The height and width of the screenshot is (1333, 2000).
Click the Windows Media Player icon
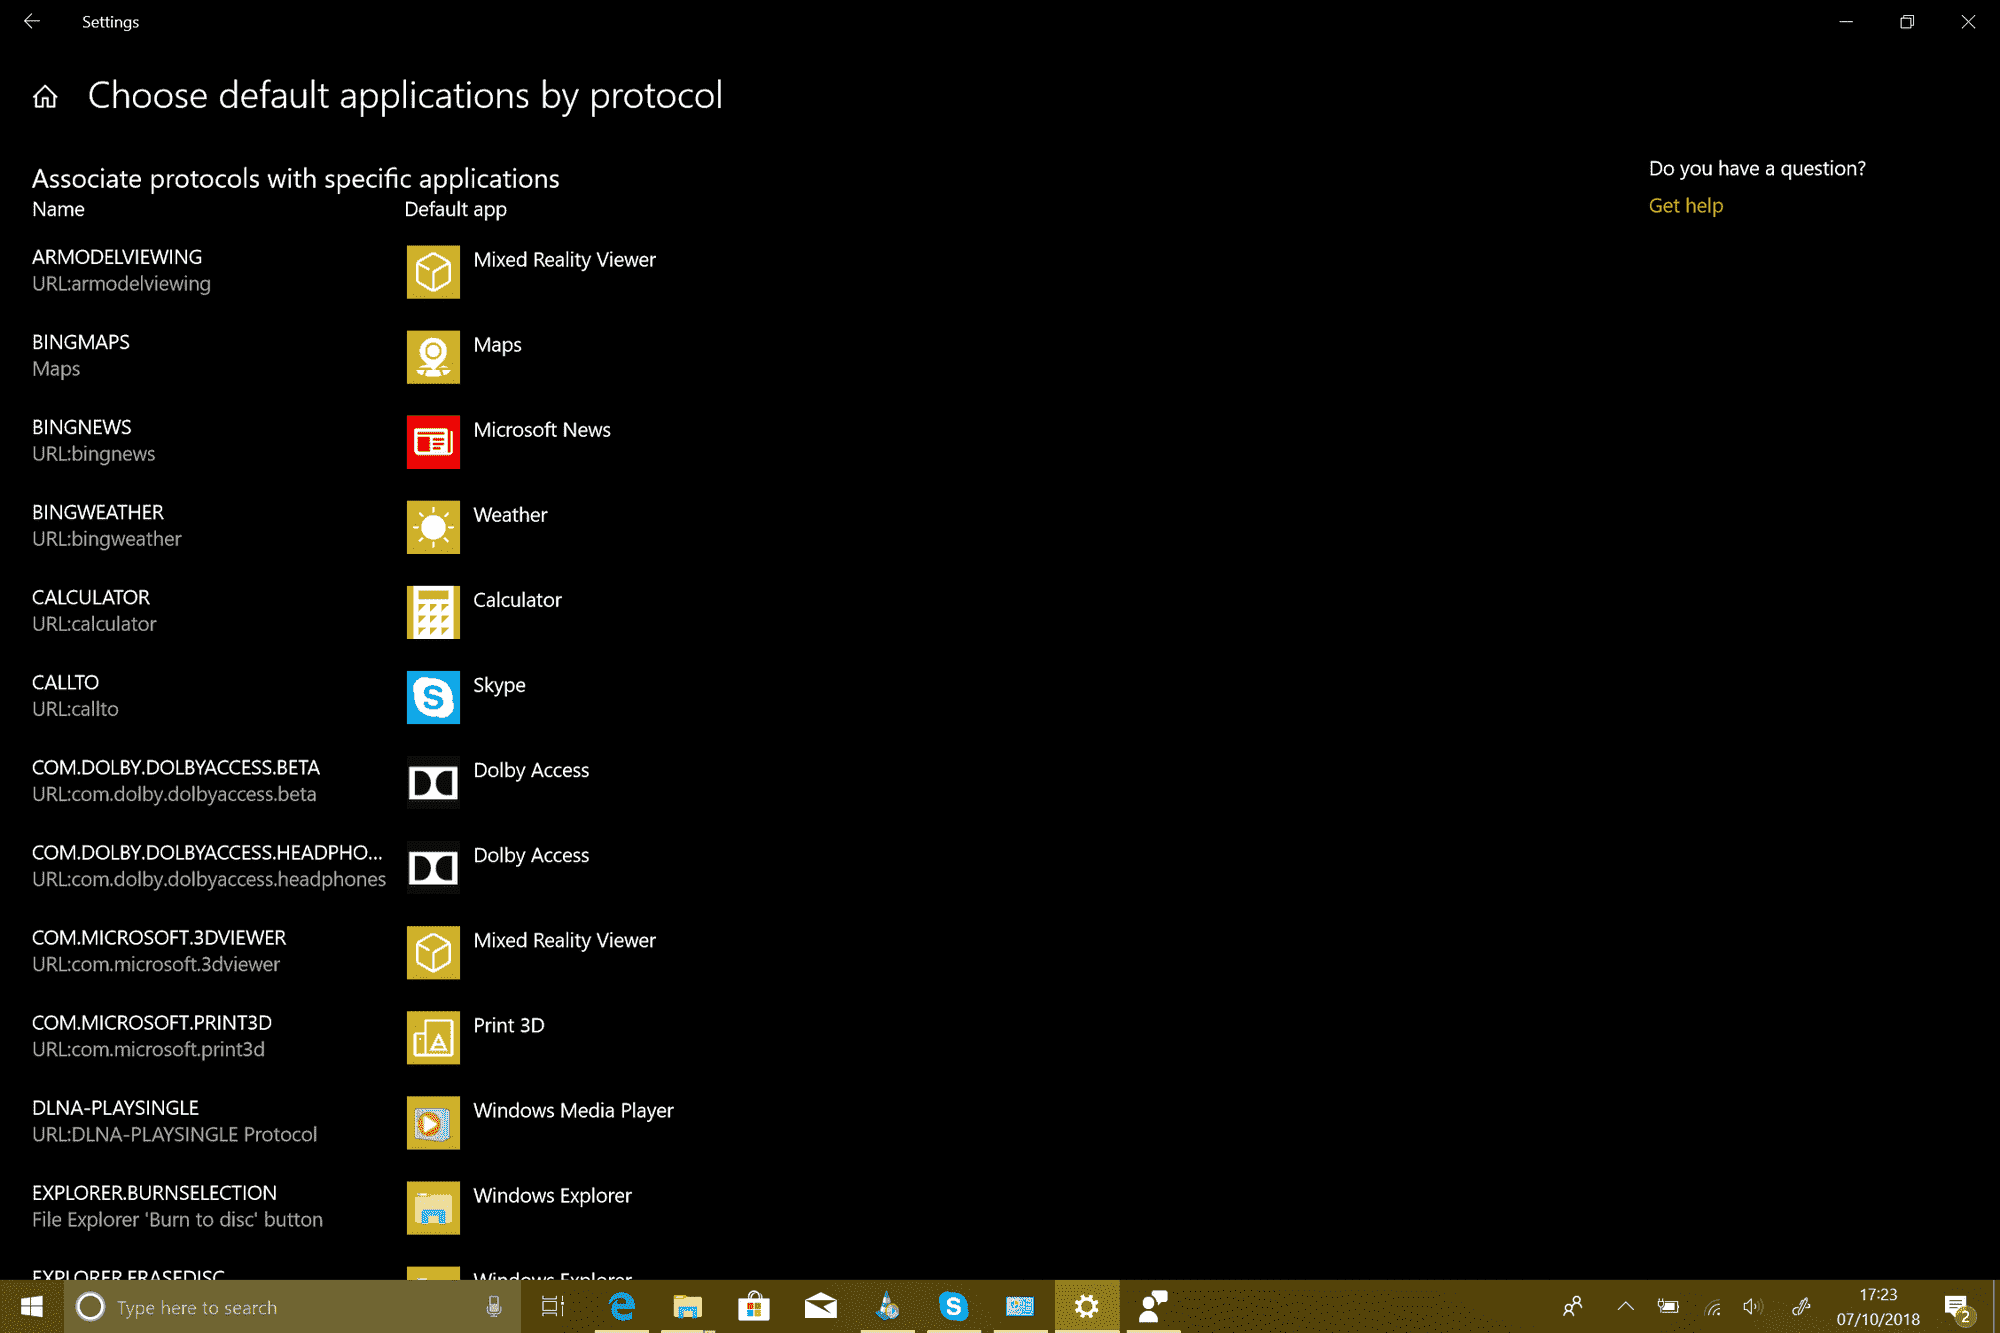point(433,1122)
